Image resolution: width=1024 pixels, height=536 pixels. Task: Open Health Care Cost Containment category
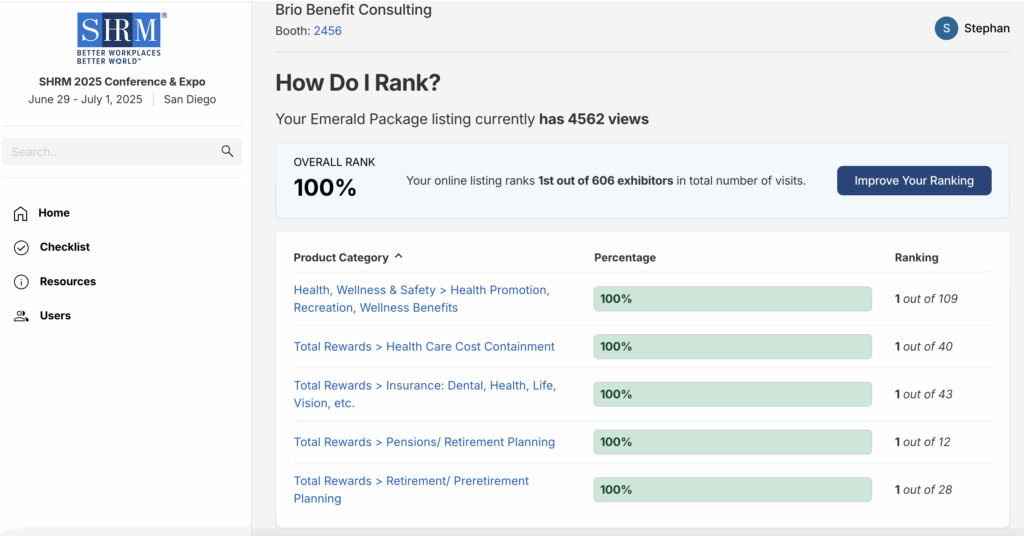pyautogui.click(x=424, y=347)
